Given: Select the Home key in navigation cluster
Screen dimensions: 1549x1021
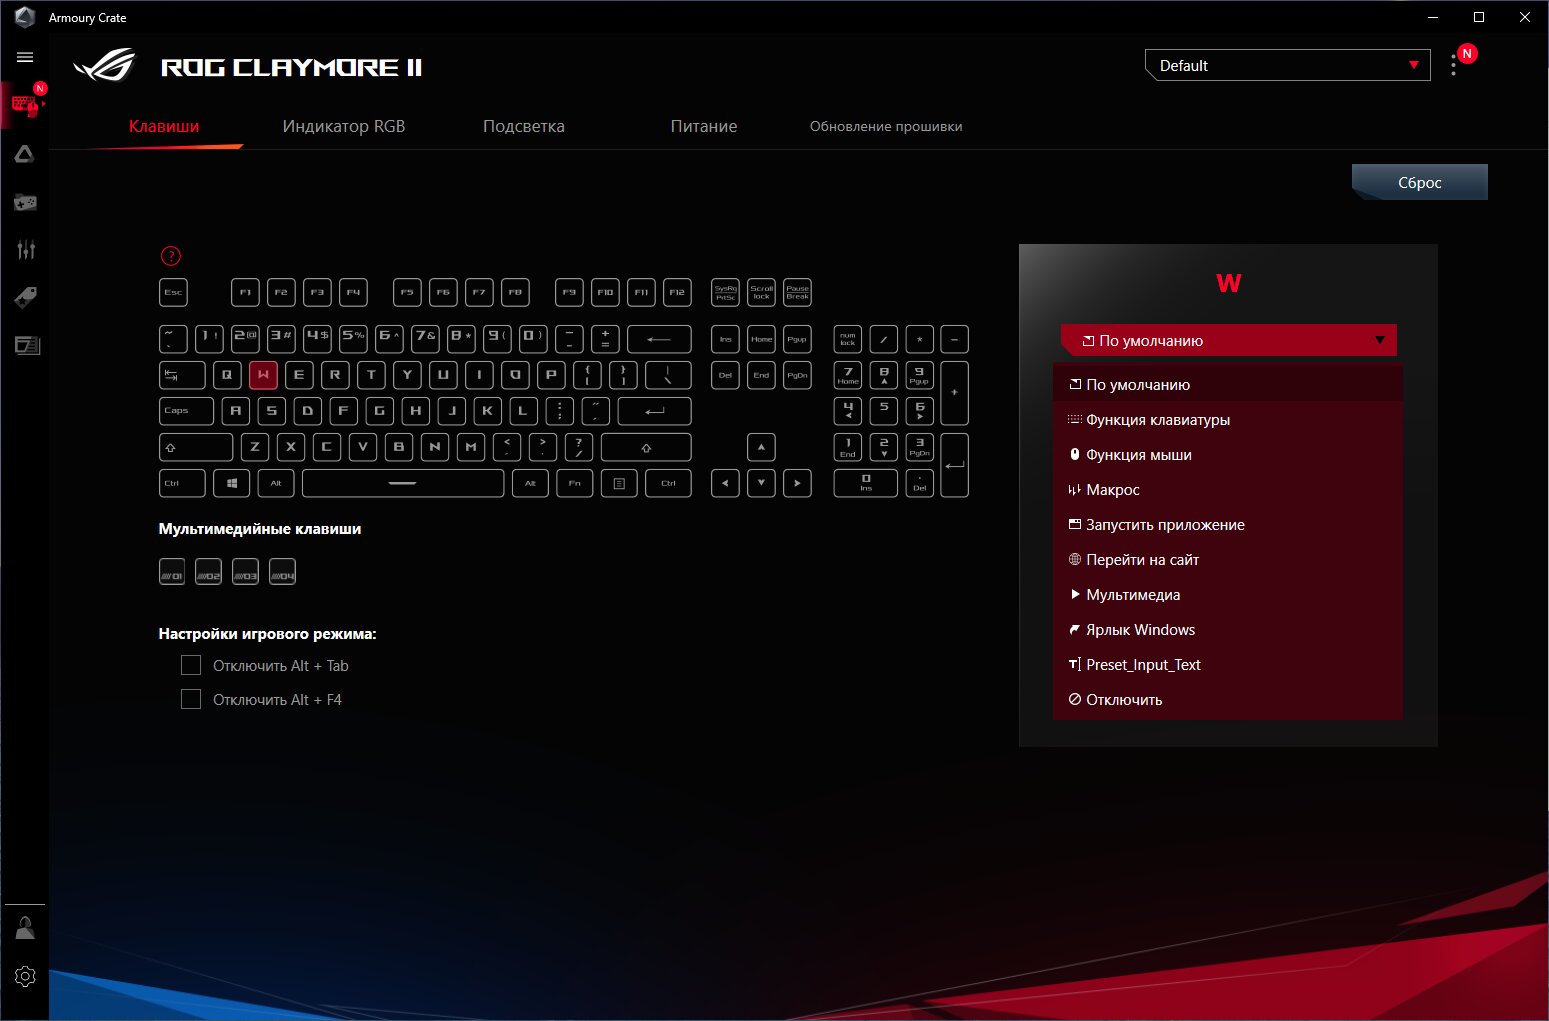Looking at the screenshot, I should [x=761, y=339].
